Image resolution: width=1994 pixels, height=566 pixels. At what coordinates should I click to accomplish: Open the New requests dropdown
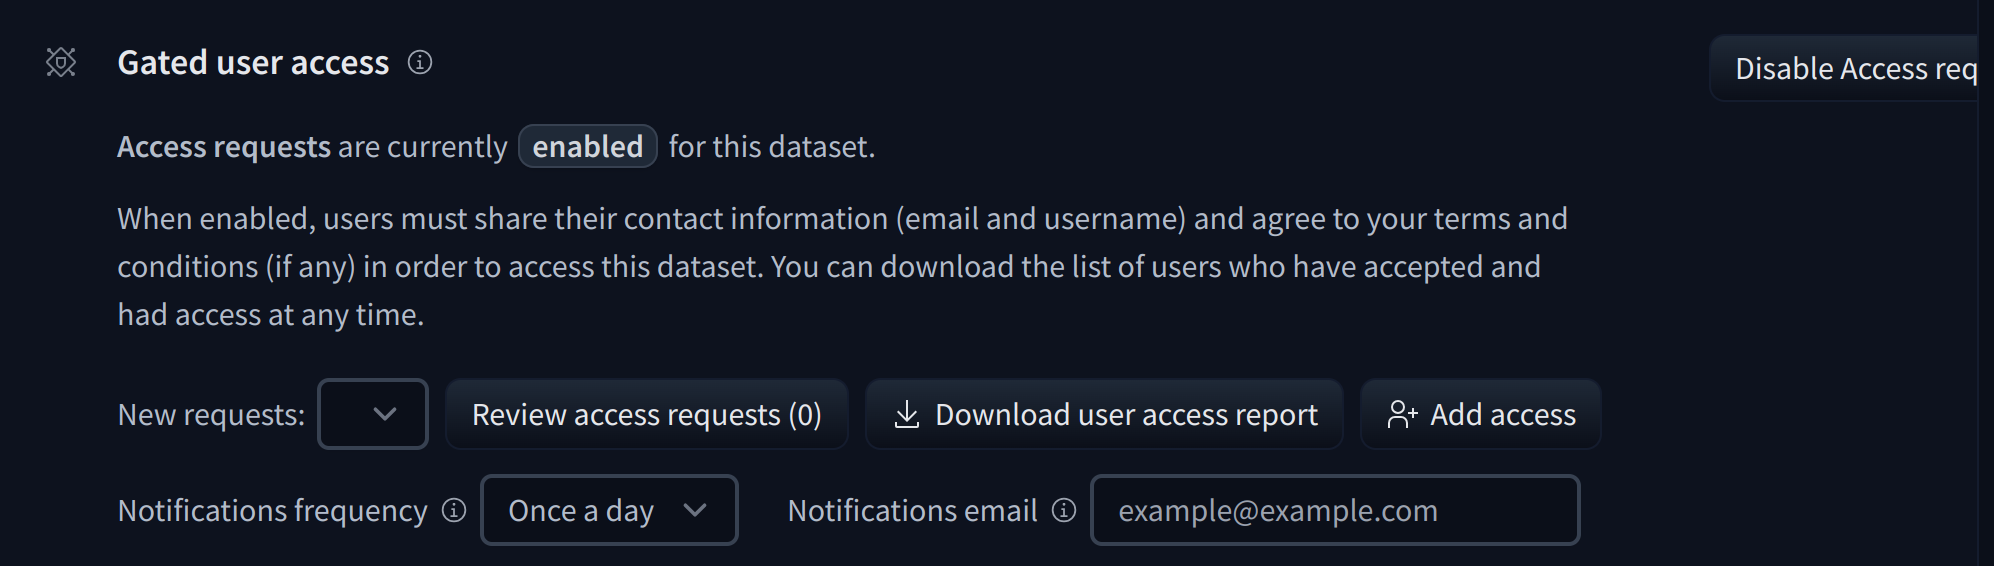click(373, 414)
